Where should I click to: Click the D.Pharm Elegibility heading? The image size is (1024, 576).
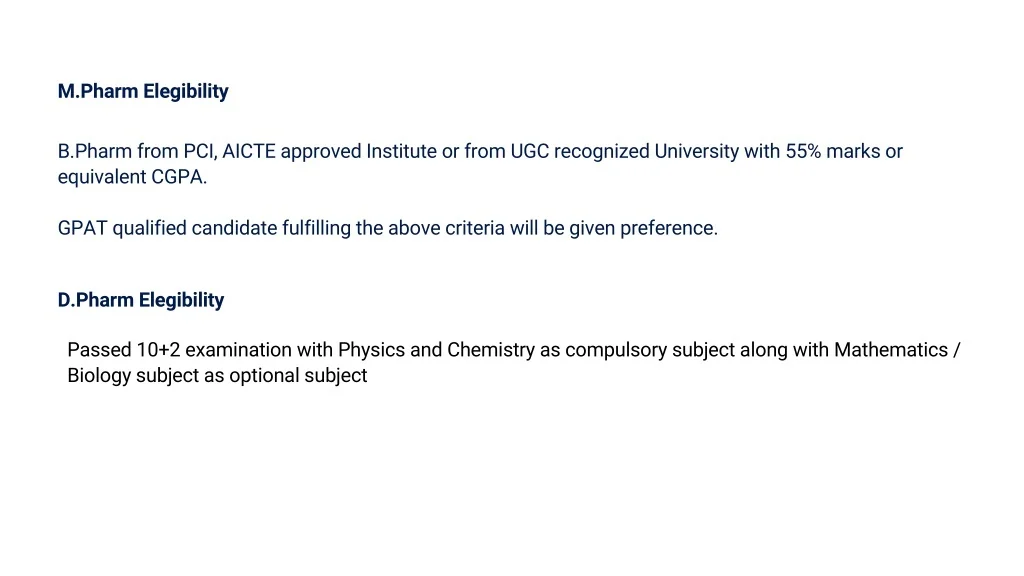(141, 300)
